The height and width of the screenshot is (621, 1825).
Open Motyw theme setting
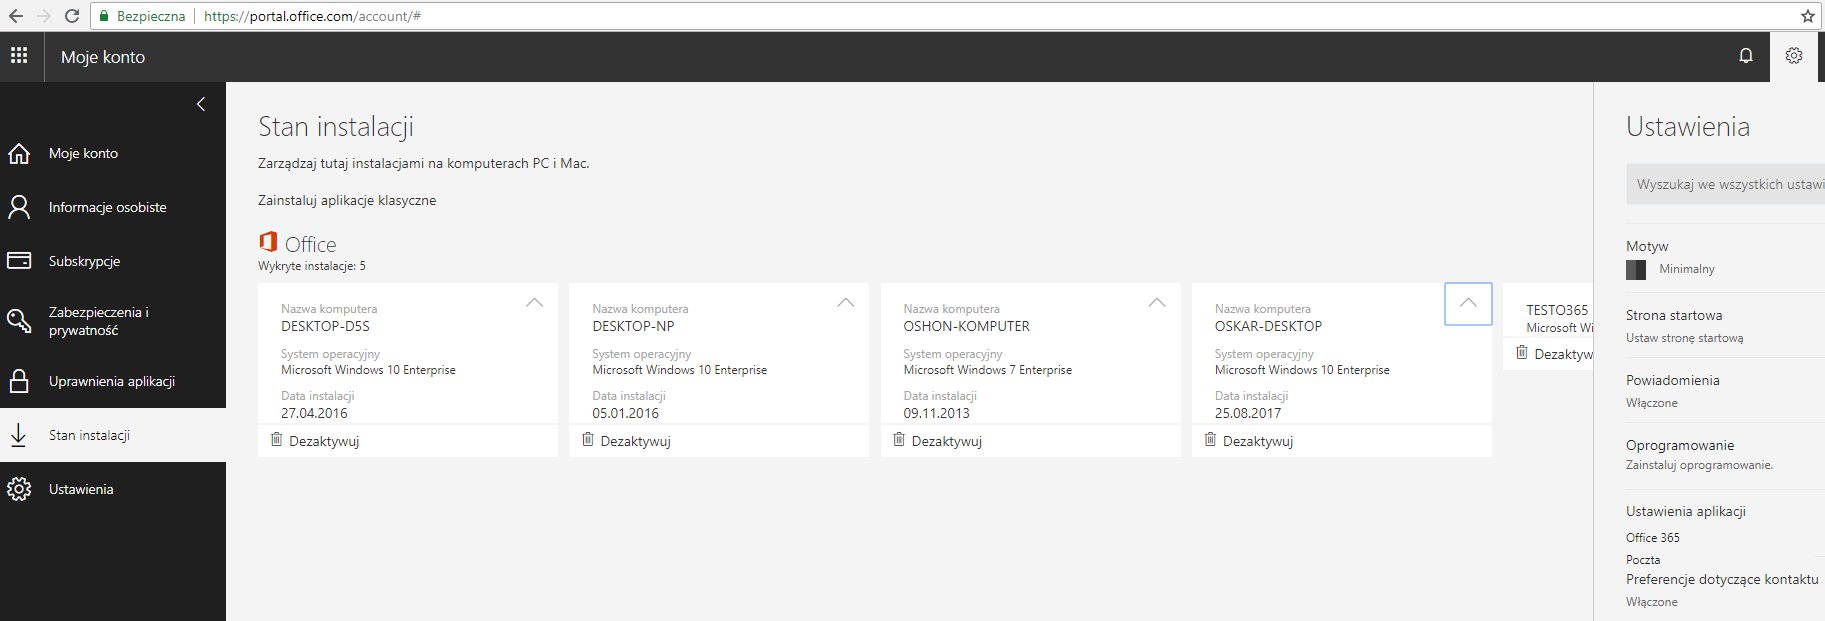pos(1647,246)
